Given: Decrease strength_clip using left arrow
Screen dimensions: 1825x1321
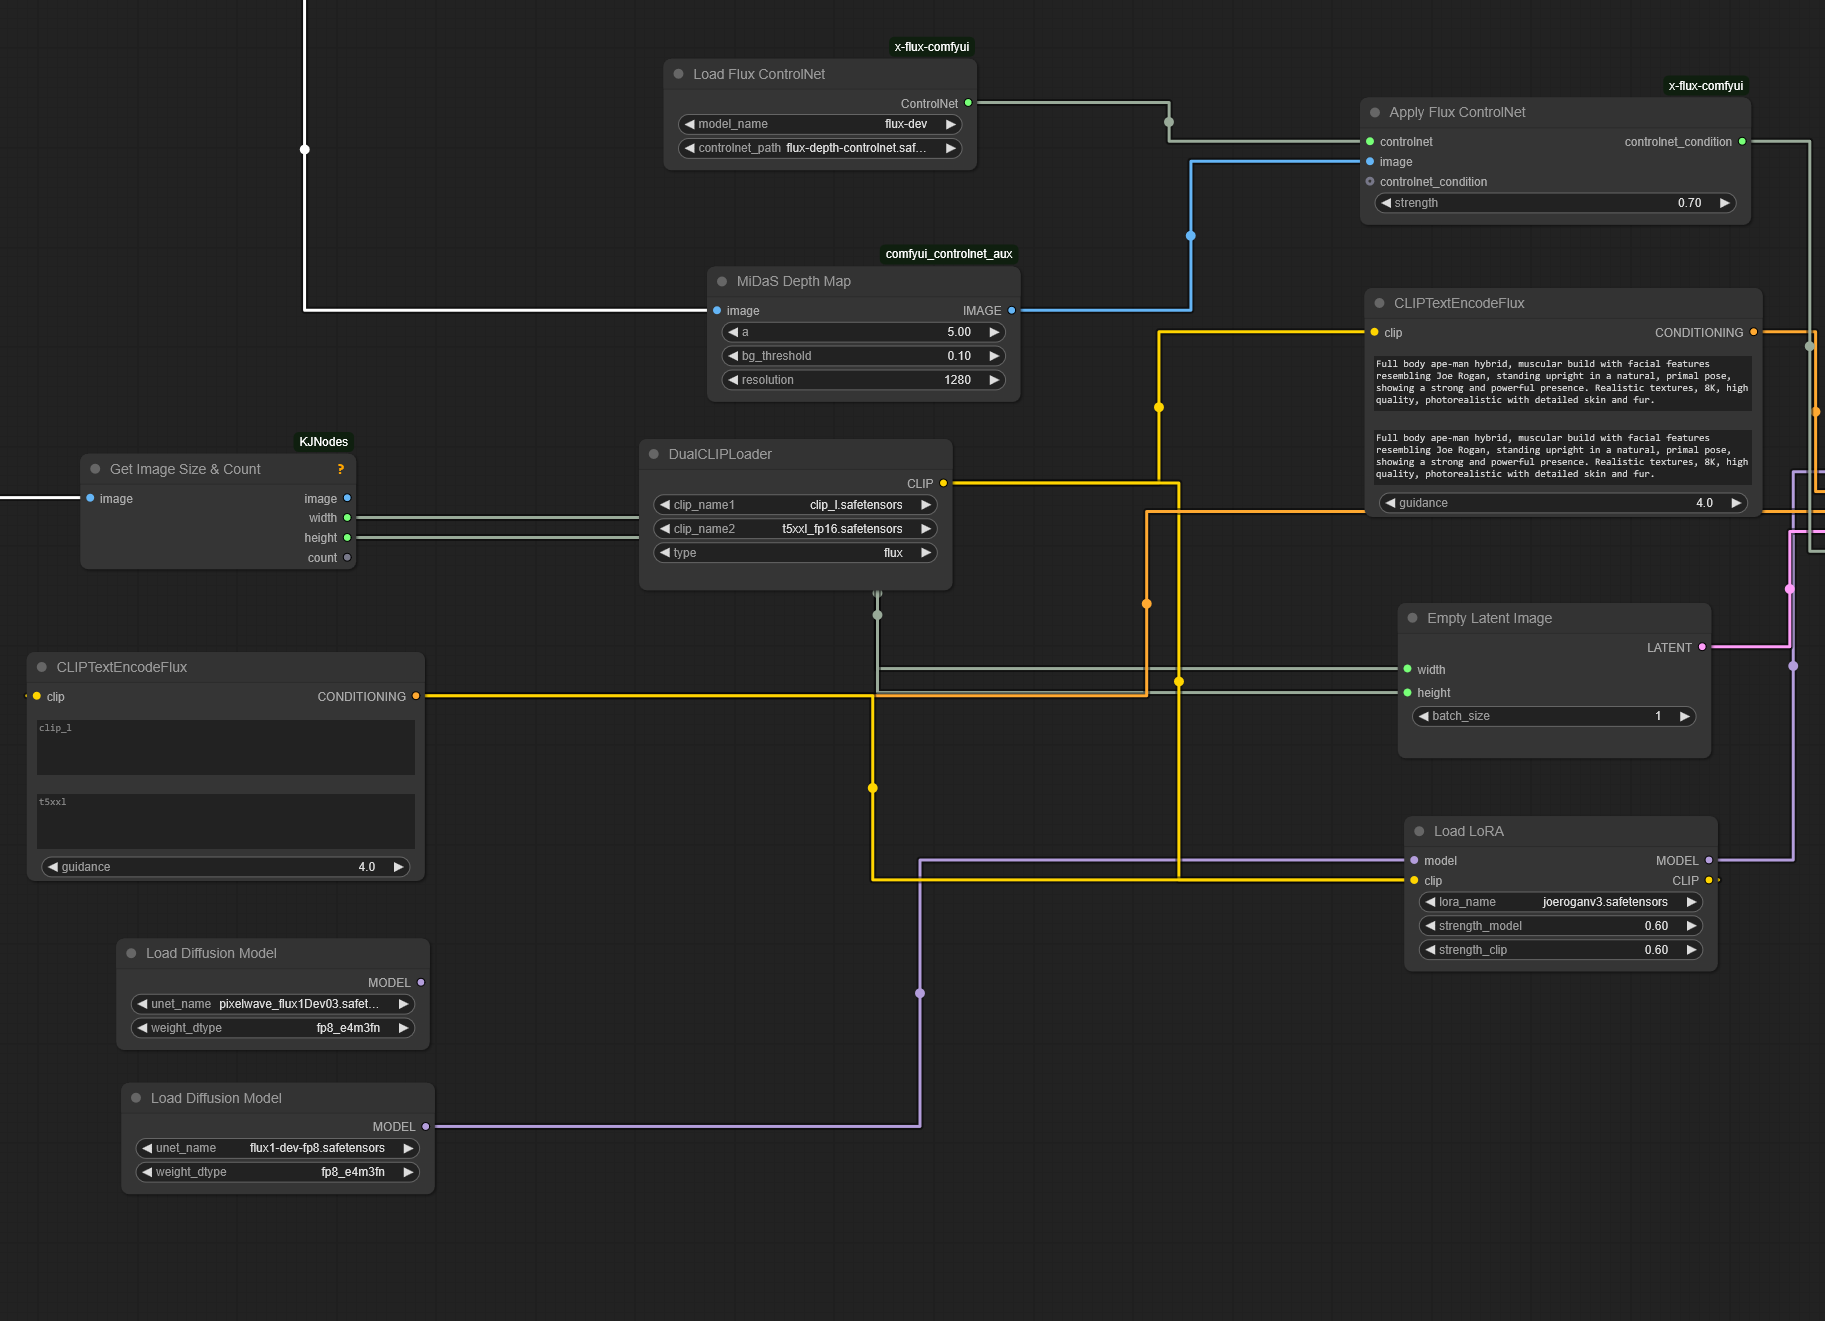Looking at the screenshot, I should (x=1430, y=950).
